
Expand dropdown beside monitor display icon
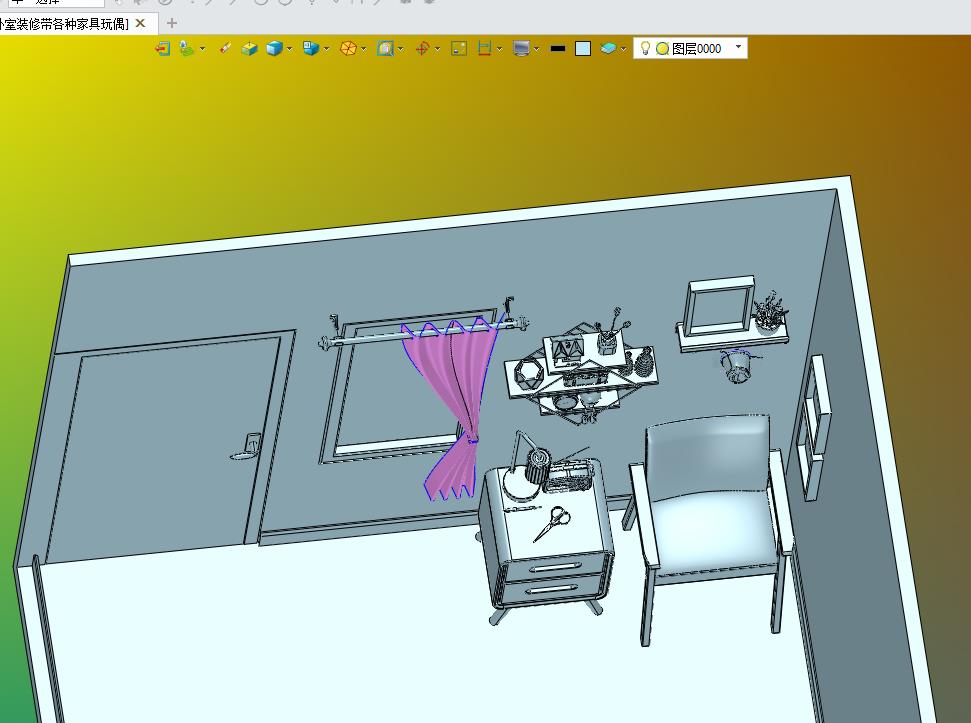pos(536,48)
